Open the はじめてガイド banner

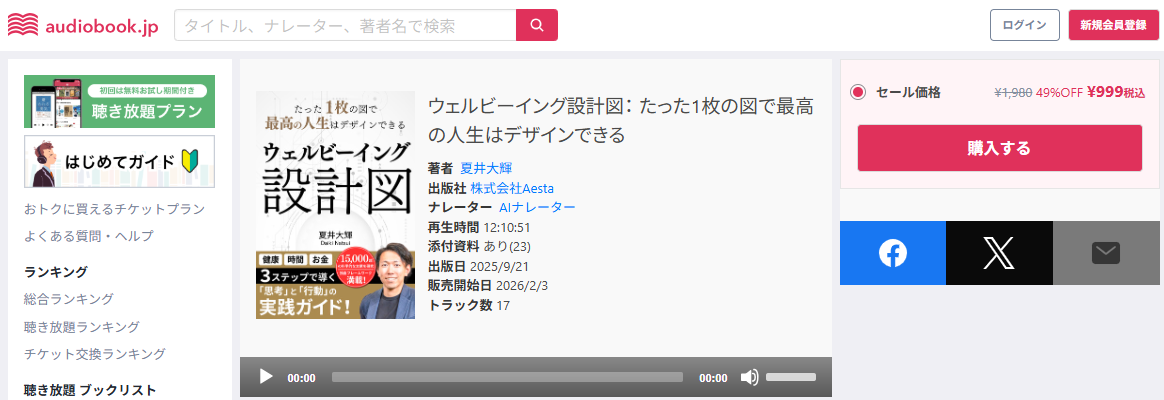120,161
